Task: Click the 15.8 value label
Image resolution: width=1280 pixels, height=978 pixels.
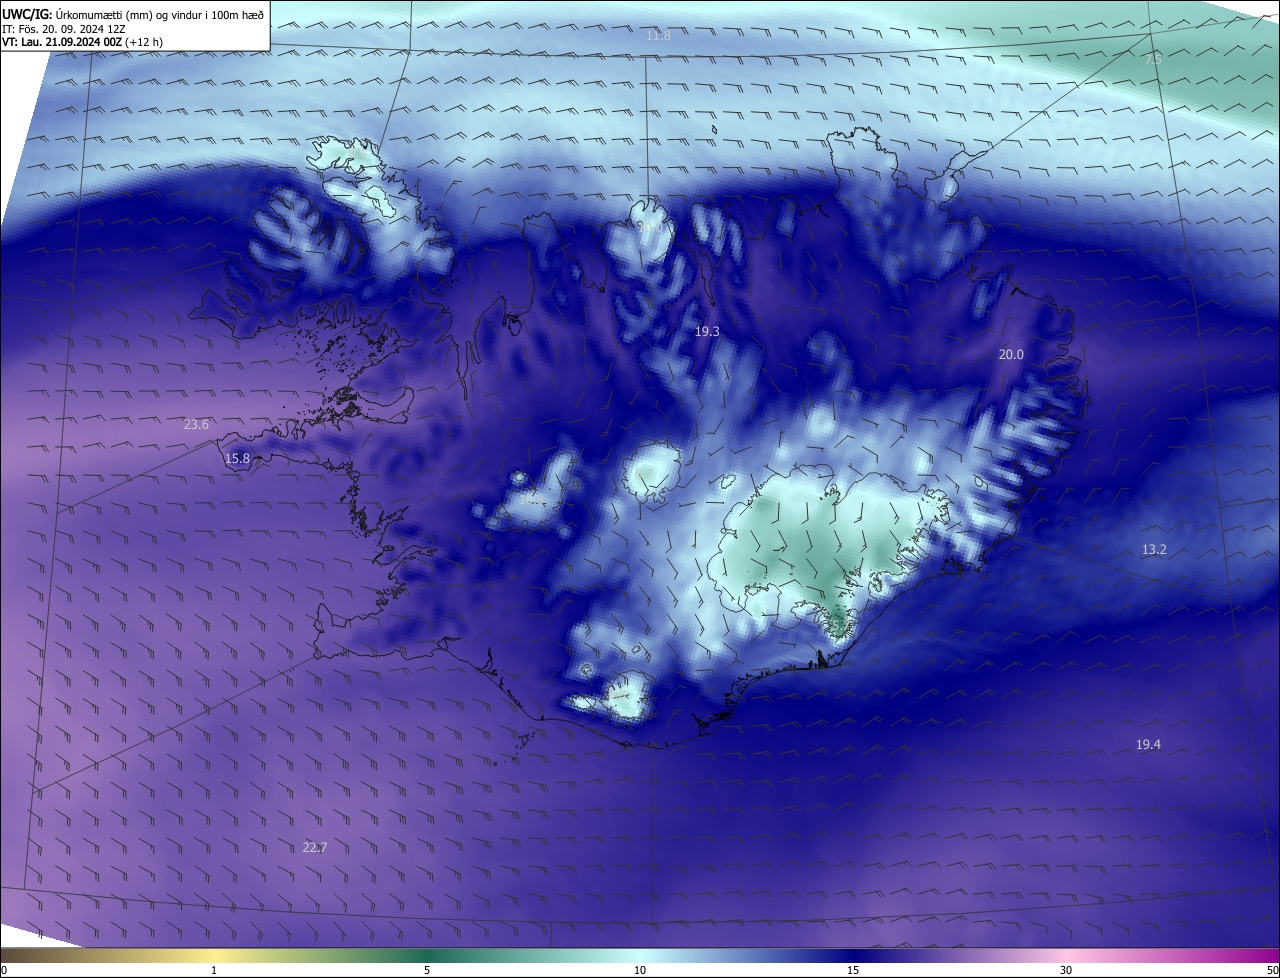Action: pyautogui.click(x=237, y=459)
